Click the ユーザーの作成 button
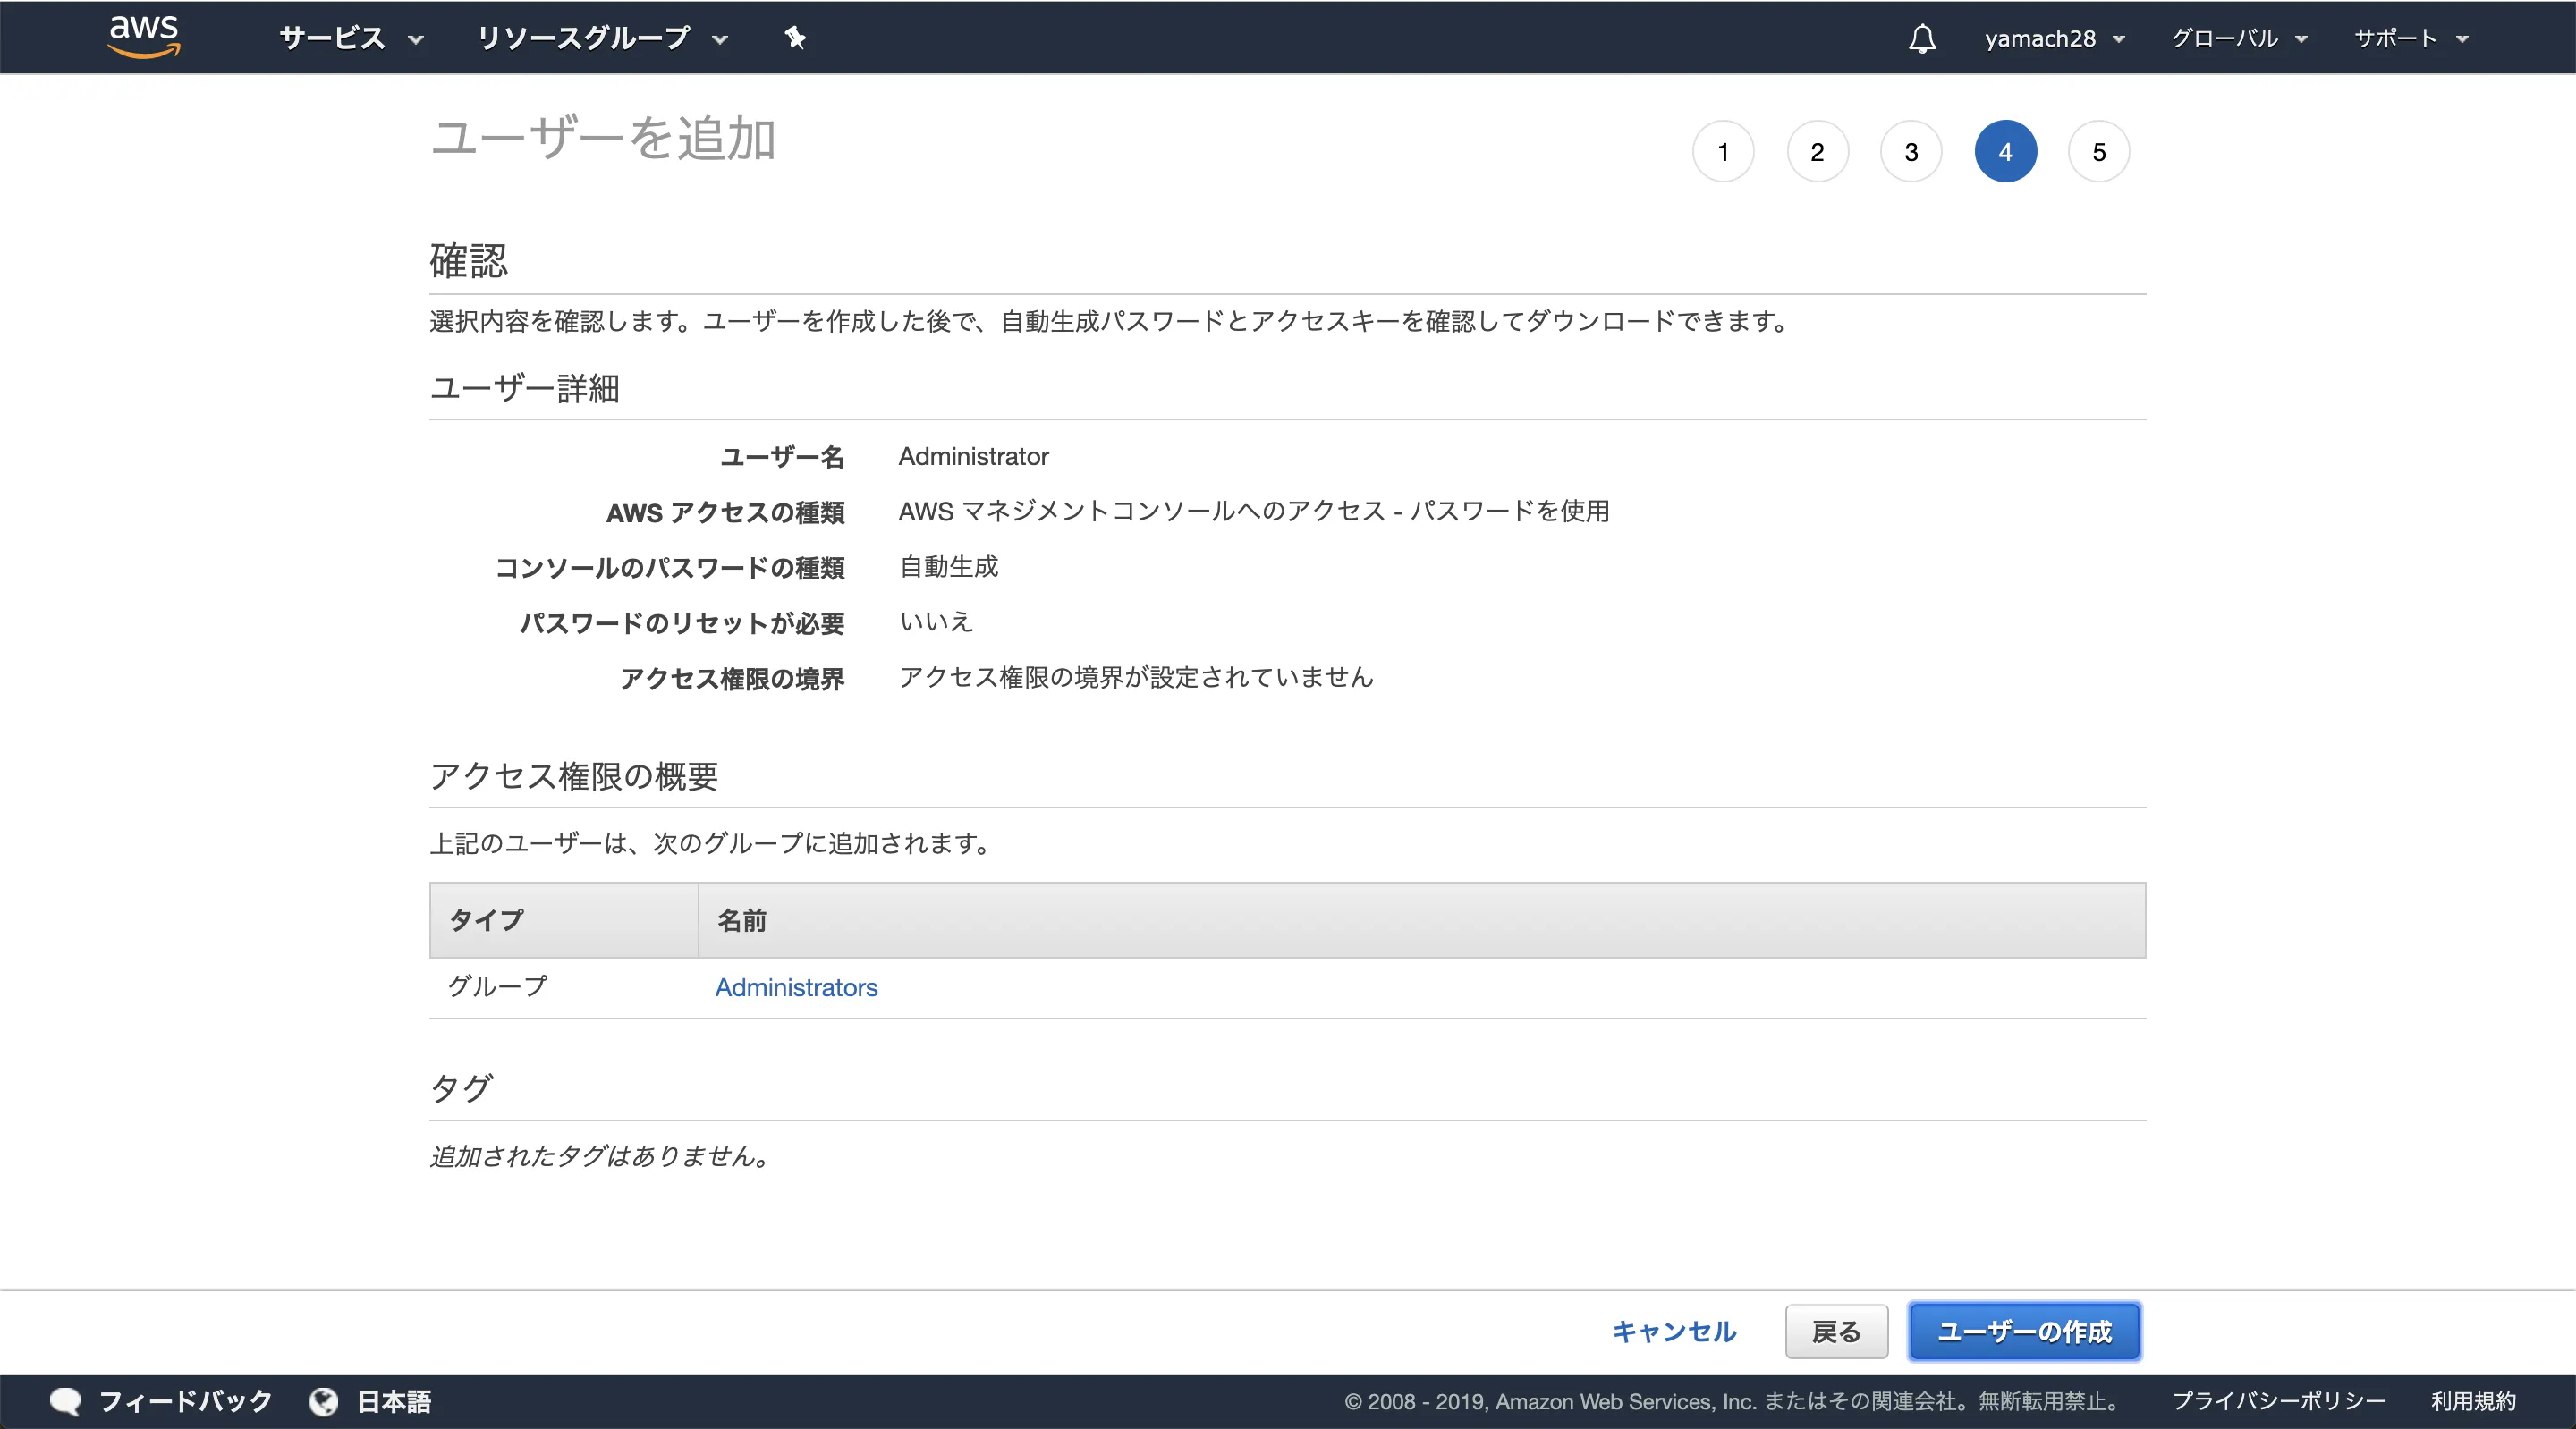2576x1429 pixels. click(x=2024, y=1331)
